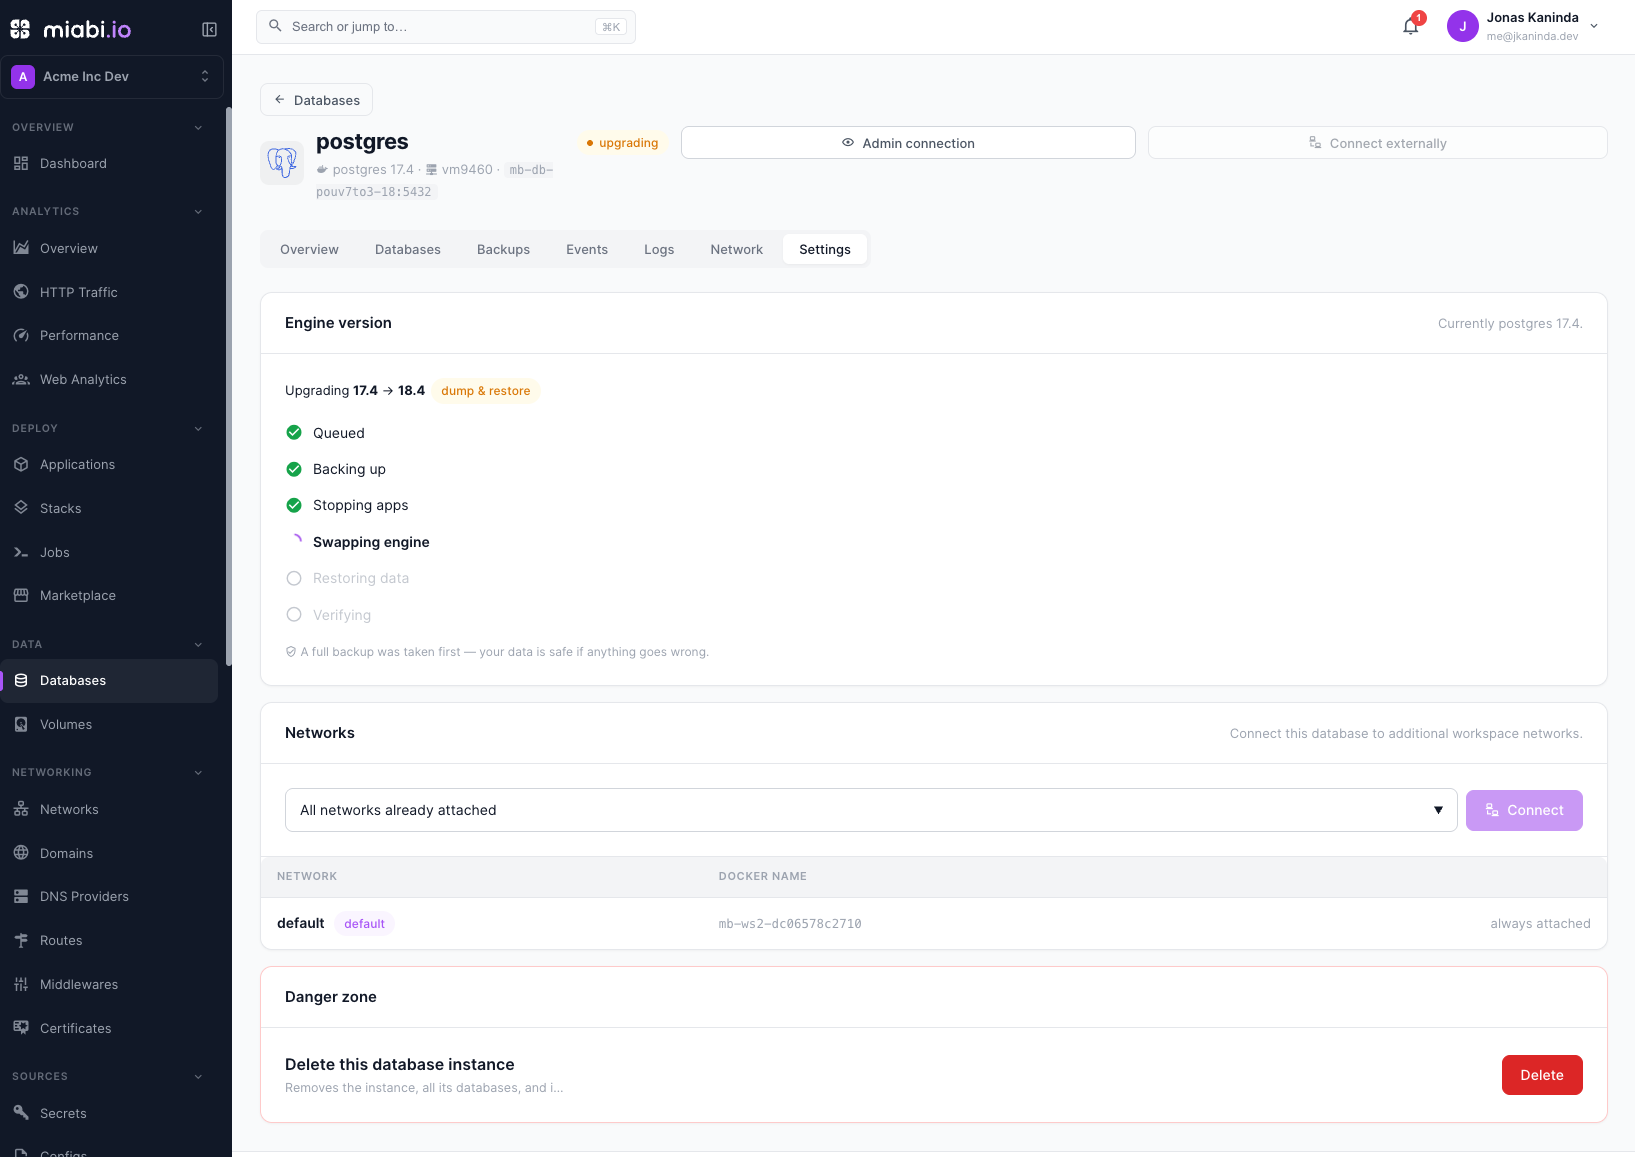
Task: Navigate to Applications
Action: click(x=109, y=464)
